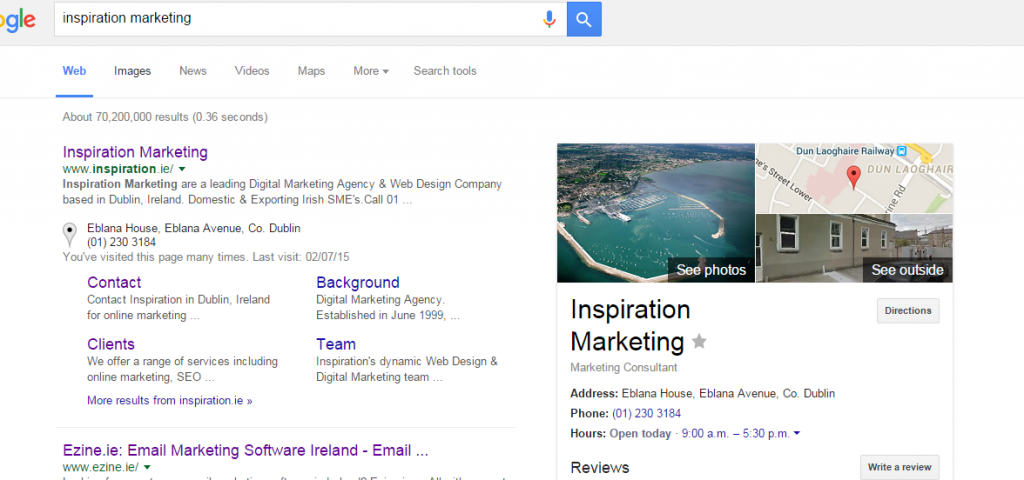Click the Dun Laoghaire Railway station icon
Image resolution: width=1024 pixels, height=480 pixels.
pyautogui.click(x=902, y=151)
